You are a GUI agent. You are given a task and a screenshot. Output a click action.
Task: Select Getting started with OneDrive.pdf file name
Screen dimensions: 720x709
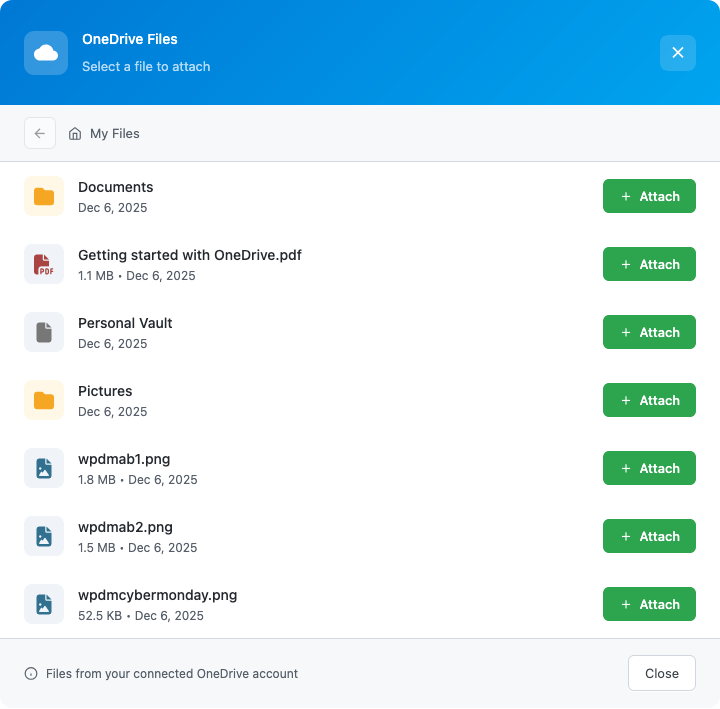click(x=190, y=255)
